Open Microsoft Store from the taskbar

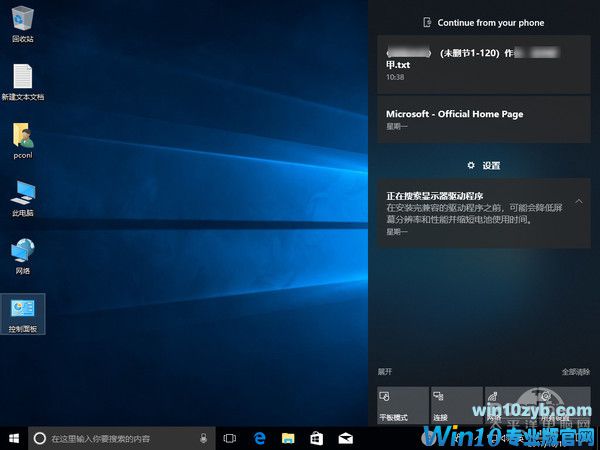coord(316,438)
